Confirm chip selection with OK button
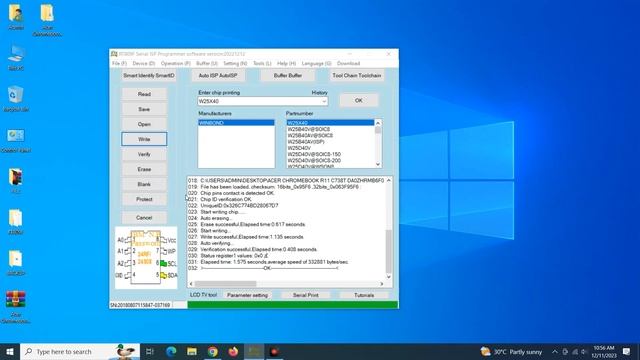Image resolution: width=640 pixels, height=360 pixels. pyautogui.click(x=359, y=100)
